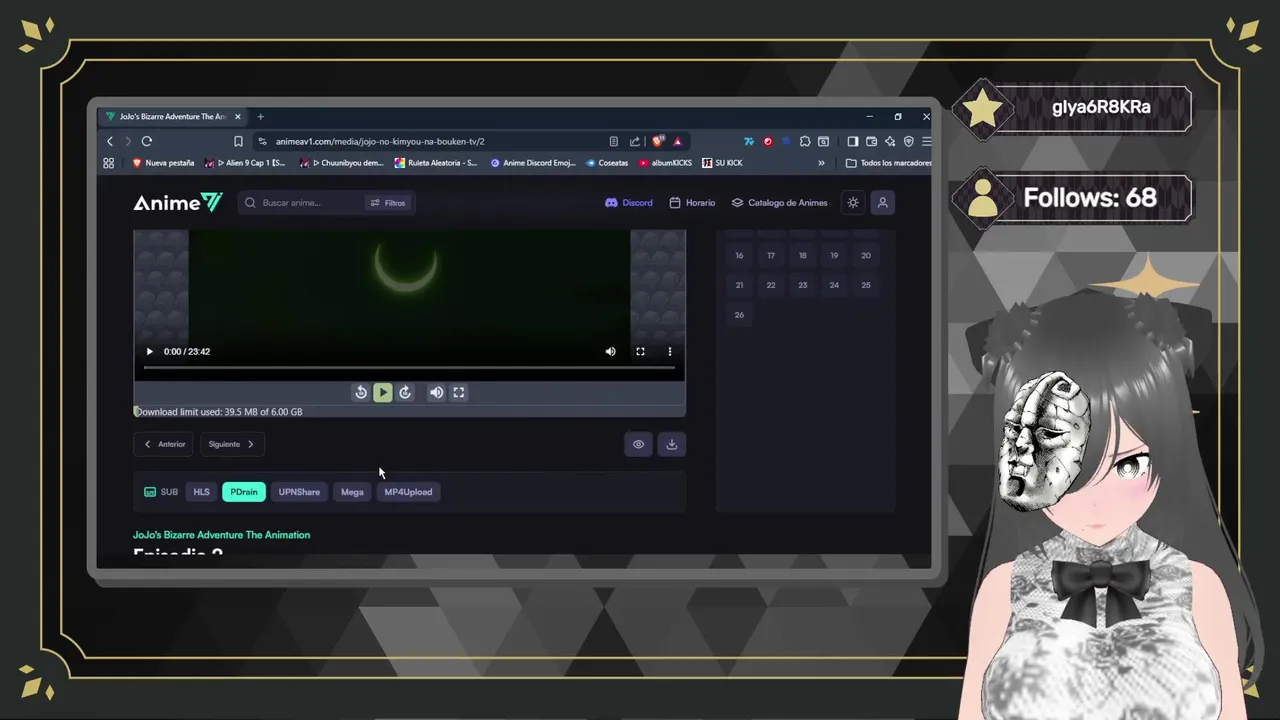Click the fullscreen icon beside the green play button

point(458,392)
